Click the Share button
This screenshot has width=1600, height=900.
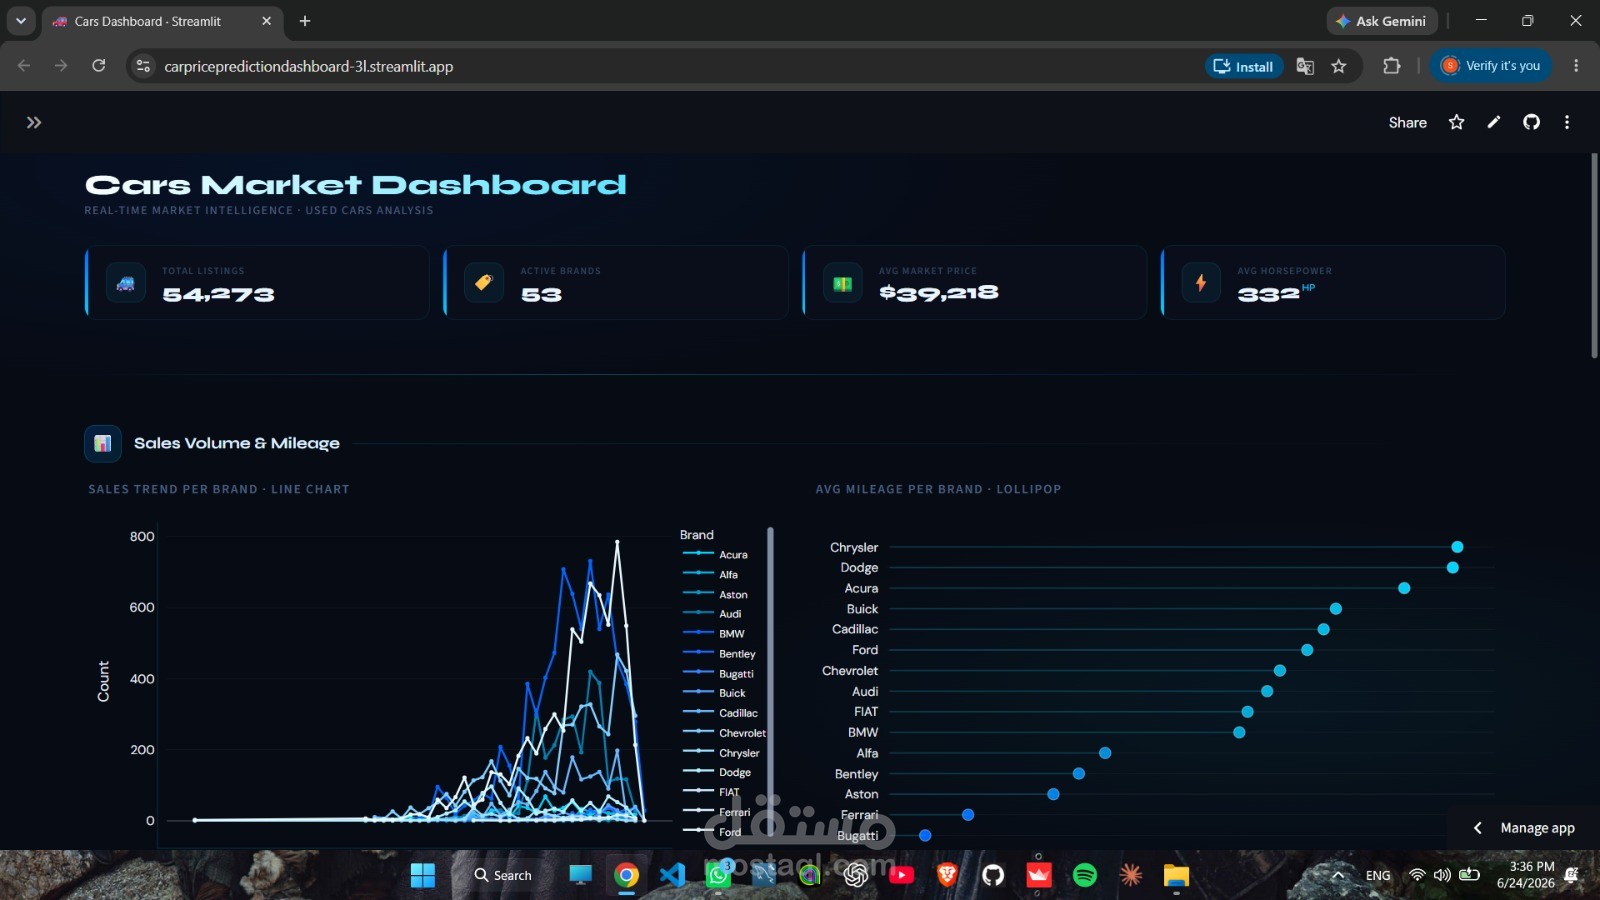(x=1407, y=122)
